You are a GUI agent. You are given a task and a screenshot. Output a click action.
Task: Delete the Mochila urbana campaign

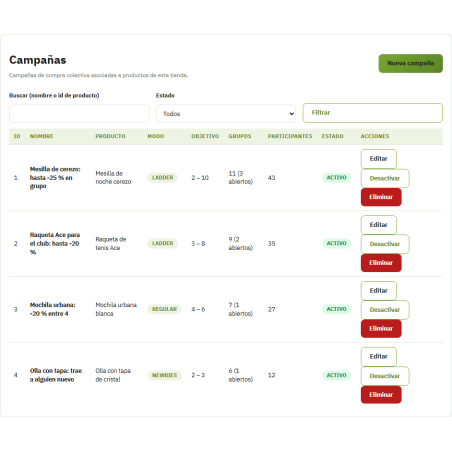click(381, 329)
